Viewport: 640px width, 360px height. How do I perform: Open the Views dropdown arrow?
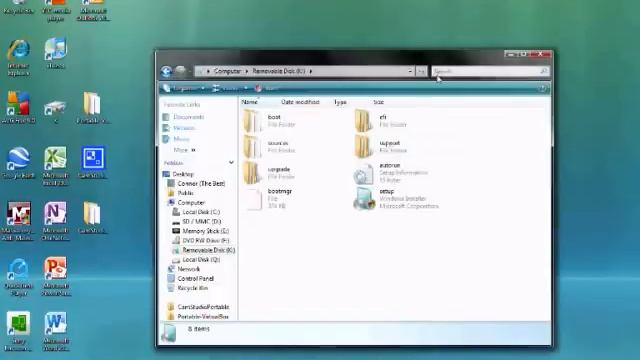coord(246,89)
